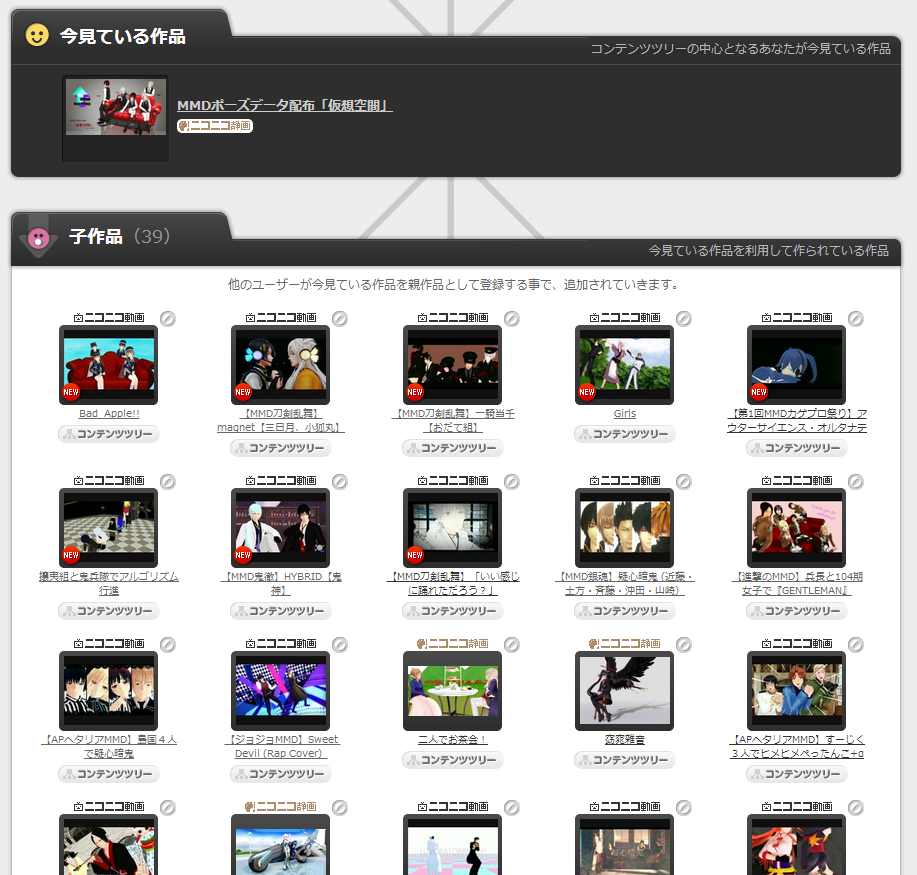Click コンテンツツリー button under Sweet Devil (Rap Cover)
The height and width of the screenshot is (875, 917).
click(281, 774)
